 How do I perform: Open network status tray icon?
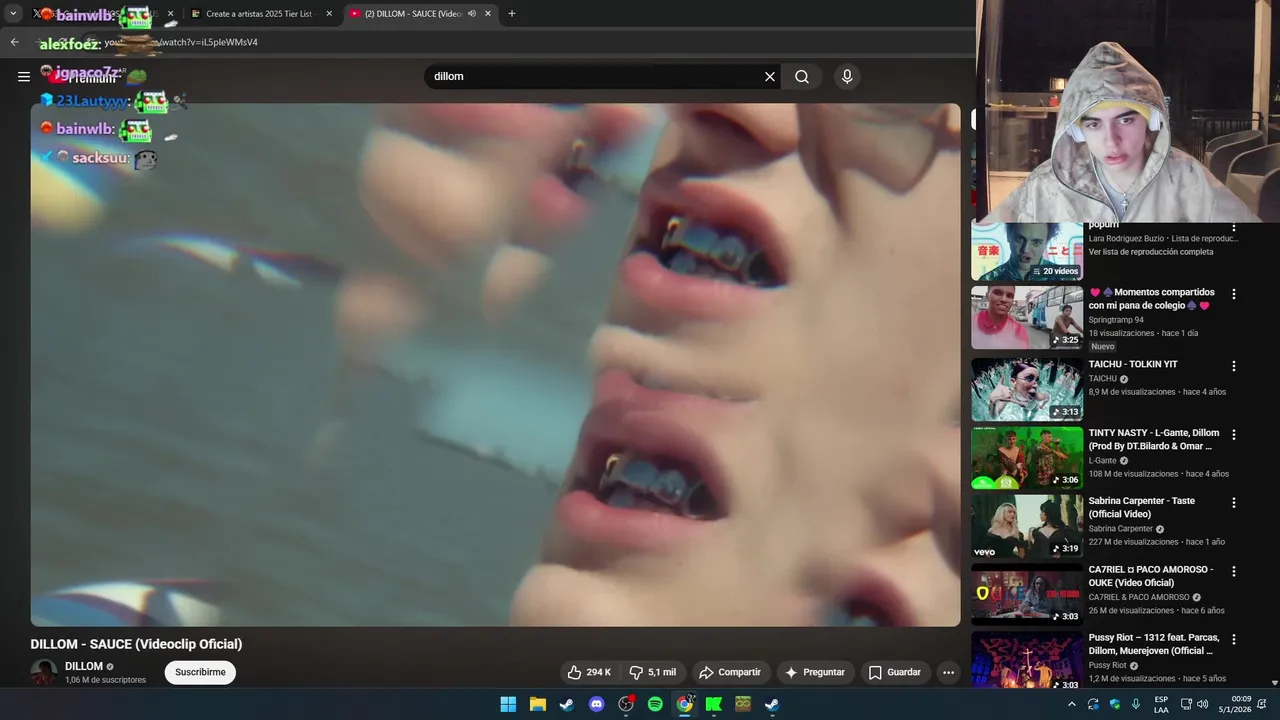click(1186, 704)
